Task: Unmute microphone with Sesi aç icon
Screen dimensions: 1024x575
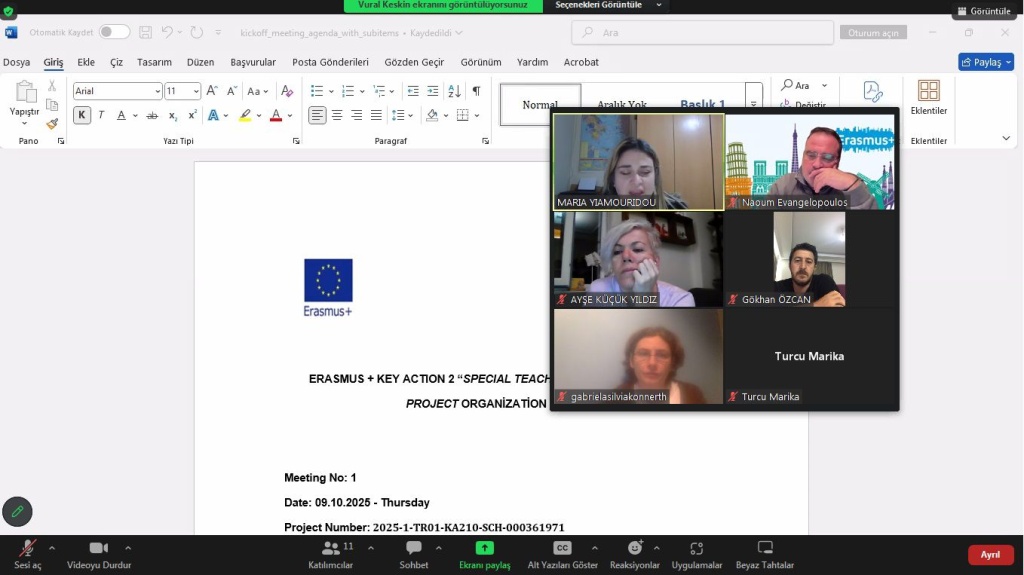Action: pyautogui.click(x=27, y=548)
